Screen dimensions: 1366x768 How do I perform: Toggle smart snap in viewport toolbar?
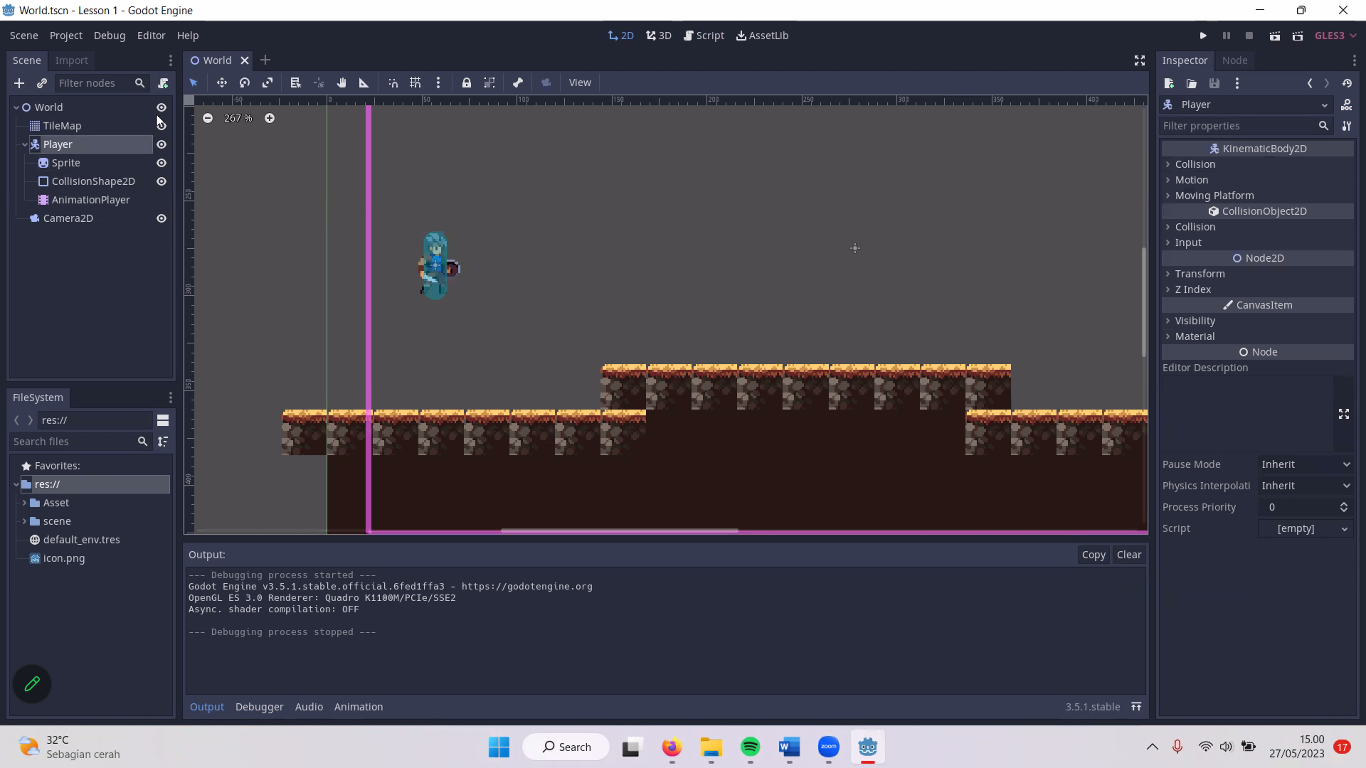coord(393,83)
